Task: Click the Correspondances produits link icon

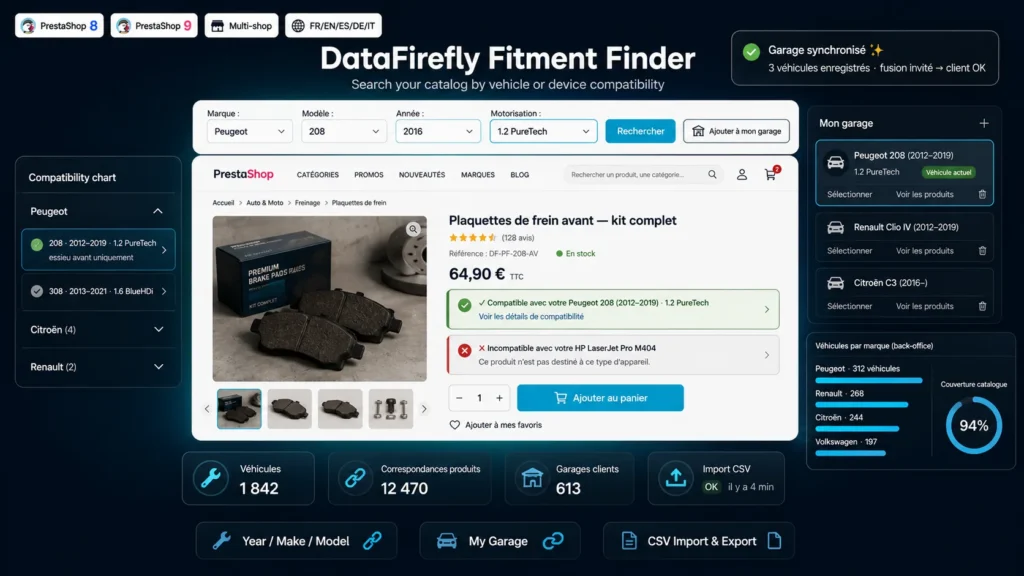Action: point(355,479)
